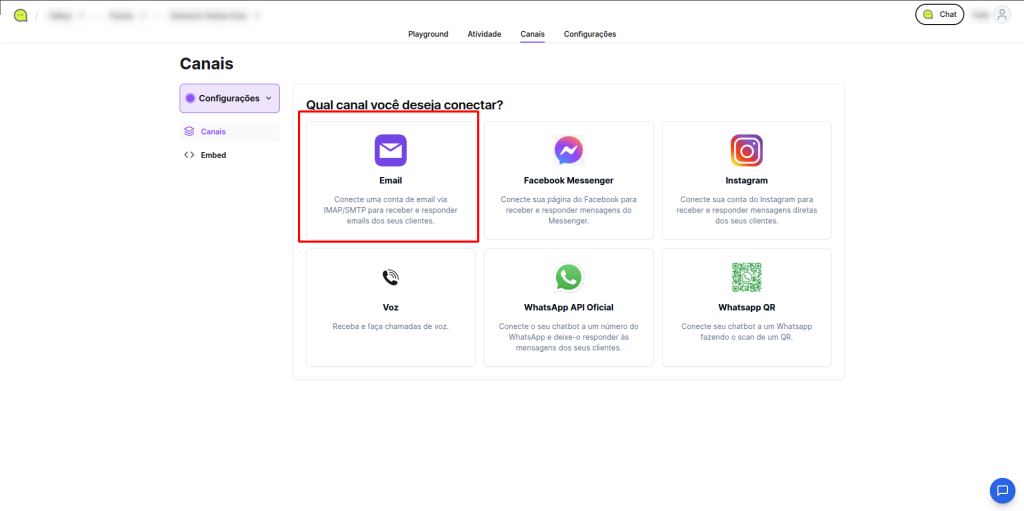The height and width of the screenshot is (511, 1024).
Task: Click the purple Email envelope icon
Action: pos(391,150)
